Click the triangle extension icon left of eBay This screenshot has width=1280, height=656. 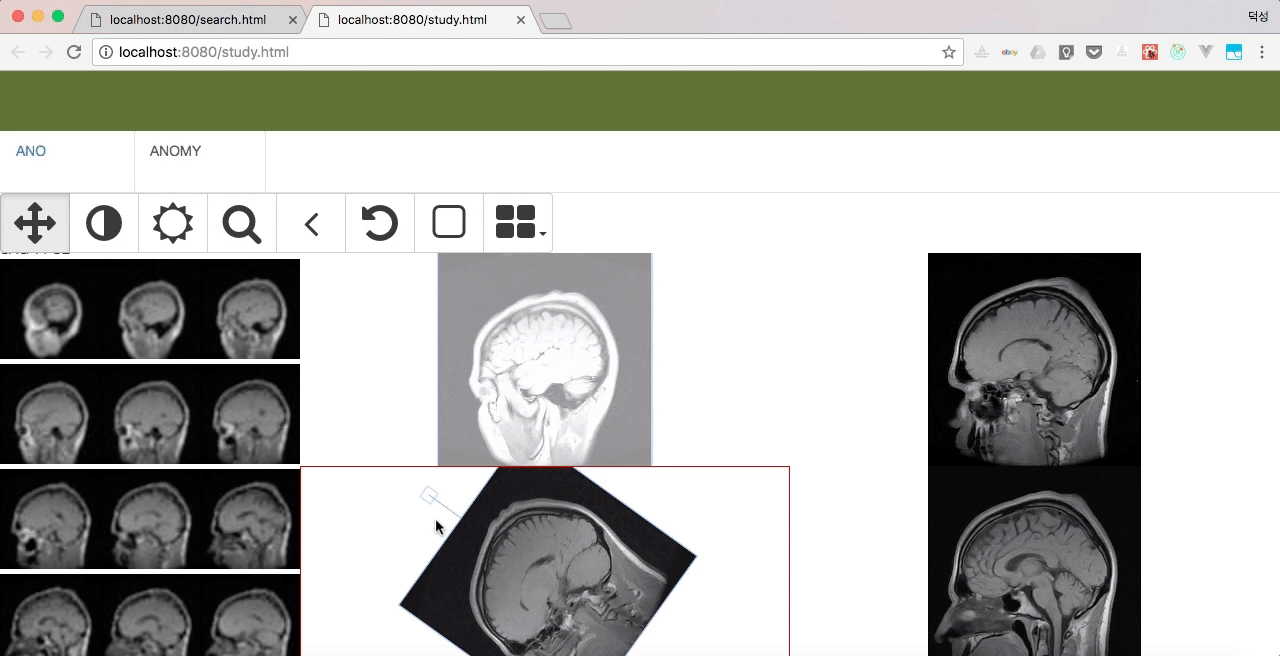point(982,52)
